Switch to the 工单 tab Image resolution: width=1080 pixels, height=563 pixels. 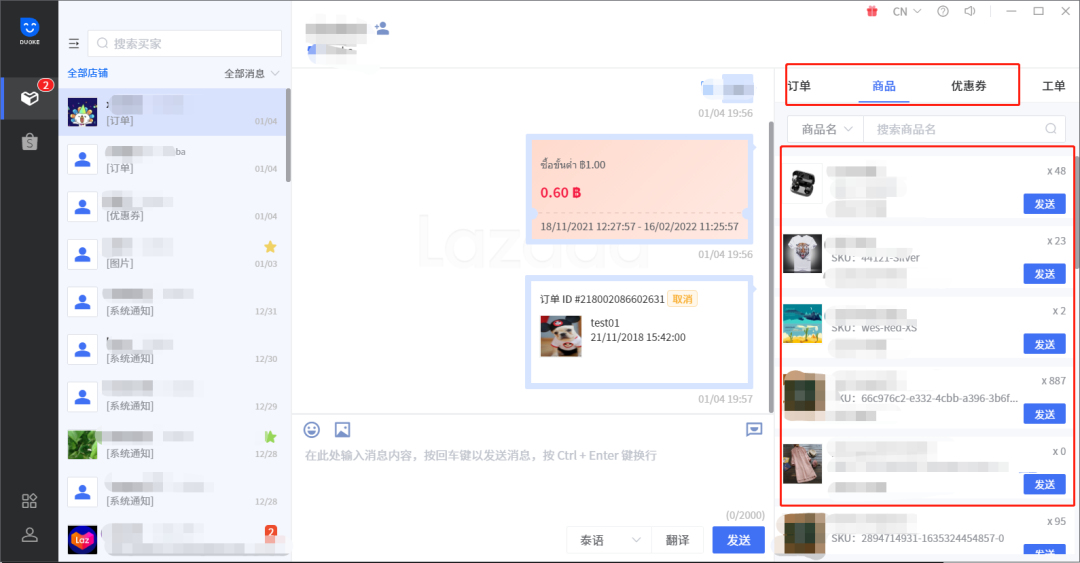click(x=1053, y=86)
